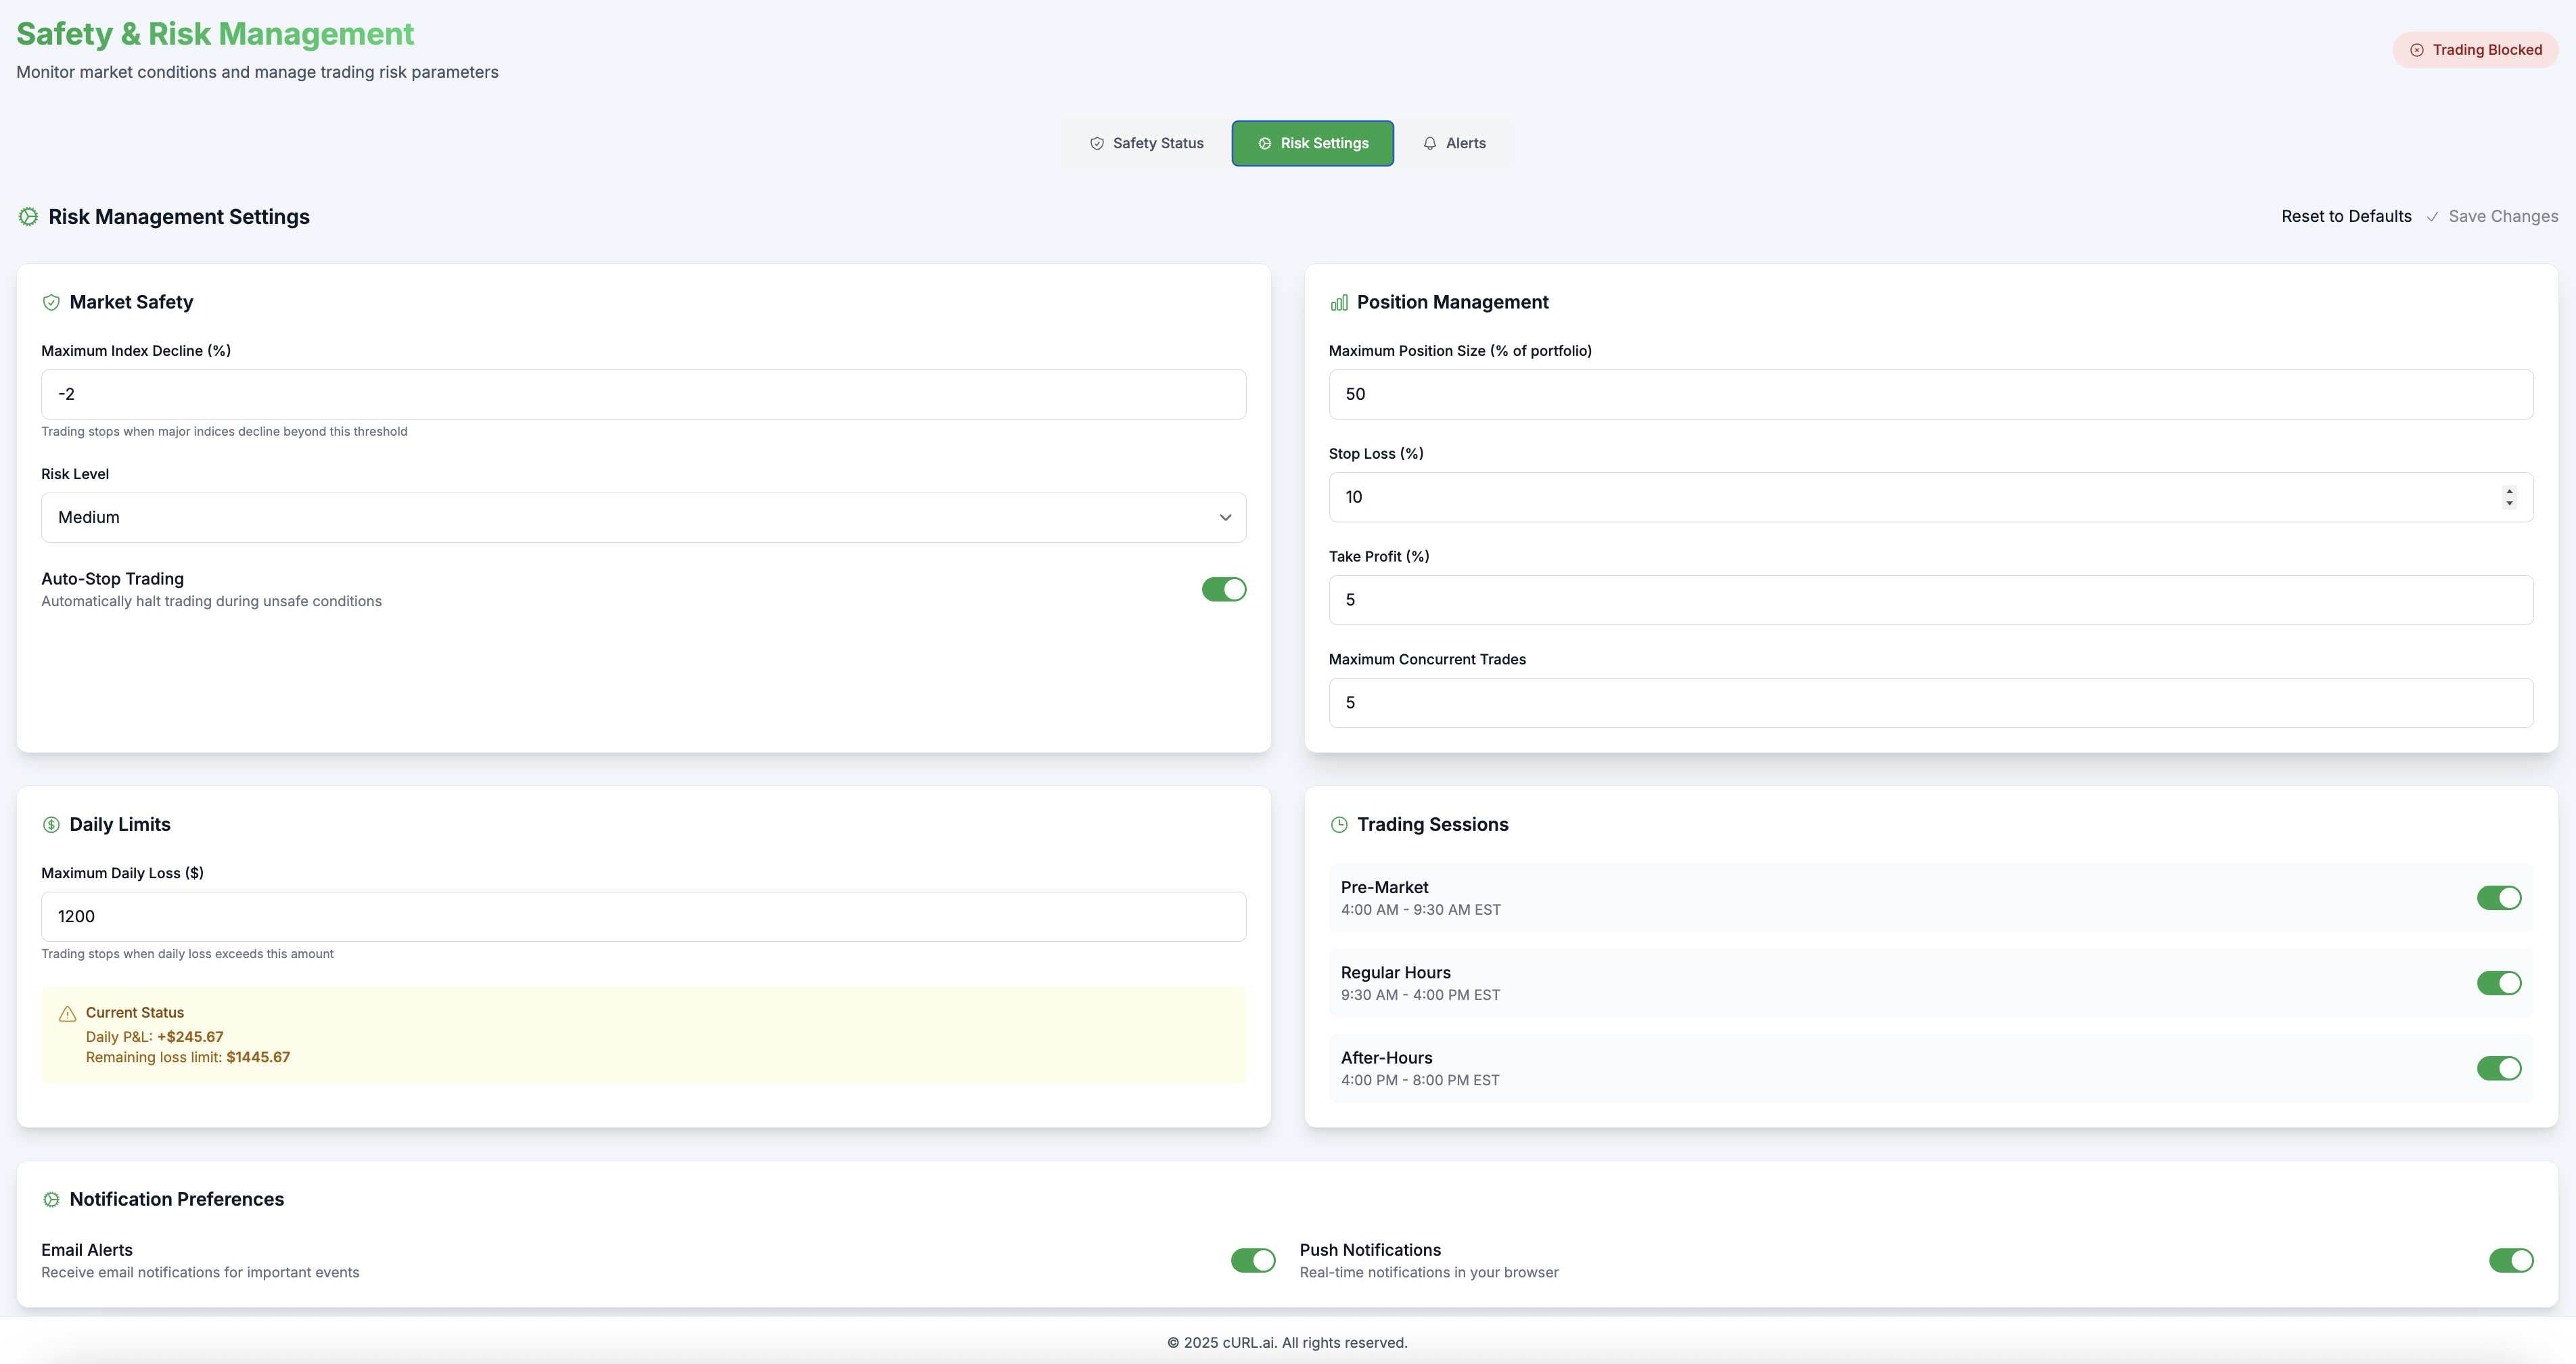The width and height of the screenshot is (2576, 1364).
Task: Click the bell icon on Alerts tab
Action: [1430, 143]
